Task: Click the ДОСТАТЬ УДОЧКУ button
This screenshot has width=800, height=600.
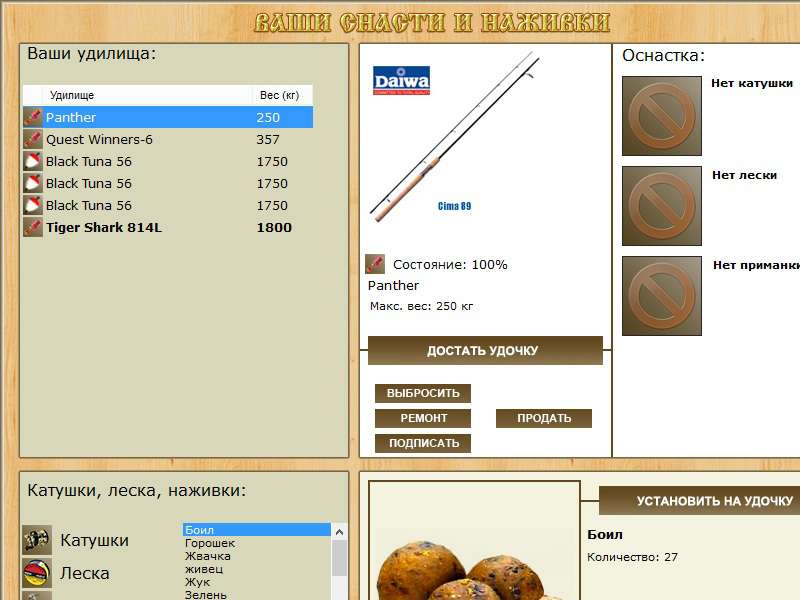Action: pos(485,351)
